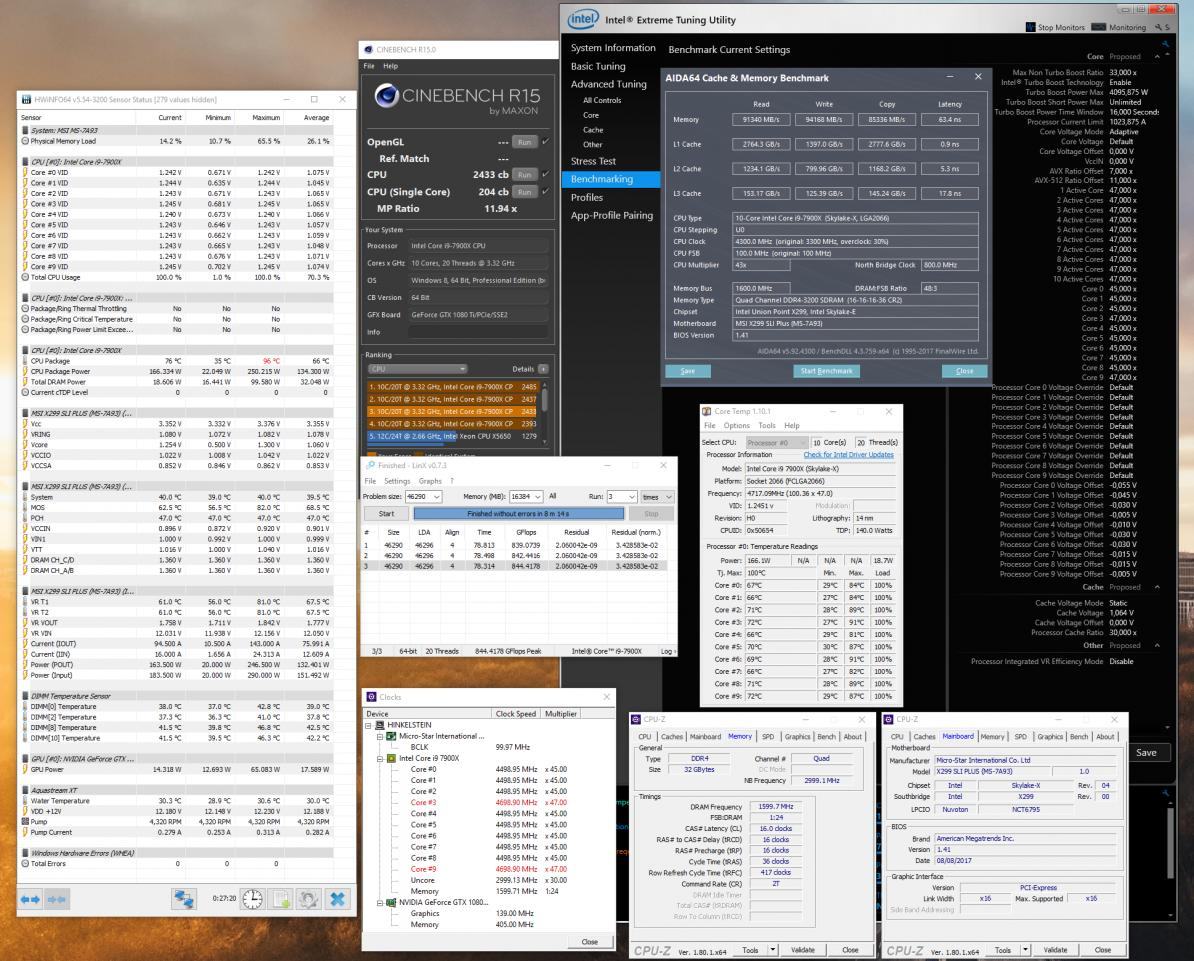Toggle the OpenGL test checkmark in Cinebench
Image resolution: width=1194 pixels, height=961 pixels.
(545, 142)
